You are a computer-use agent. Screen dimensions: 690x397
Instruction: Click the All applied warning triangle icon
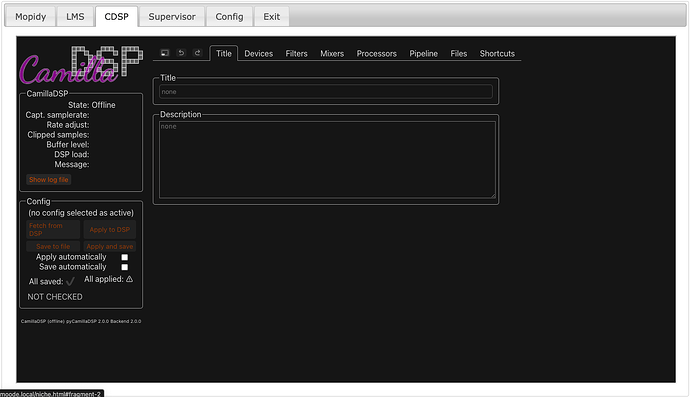click(129, 279)
